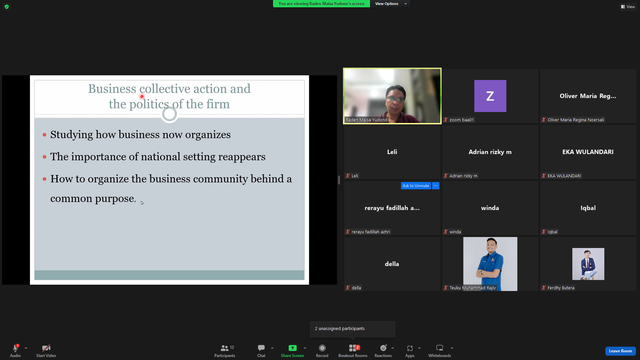
Task: Expand the arrow next to Chat
Action: 272,348
